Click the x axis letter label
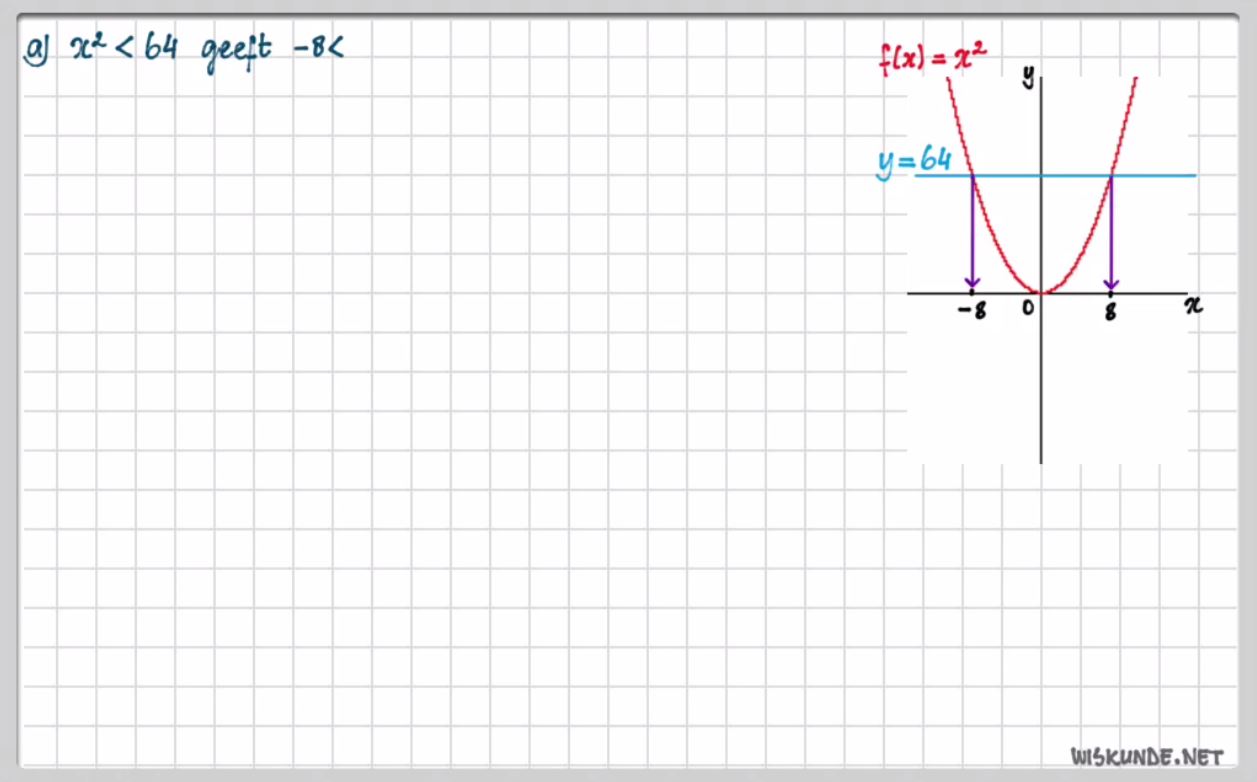Image resolution: width=1257 pixels, height=782 pixels. [x=1193, y=306]
